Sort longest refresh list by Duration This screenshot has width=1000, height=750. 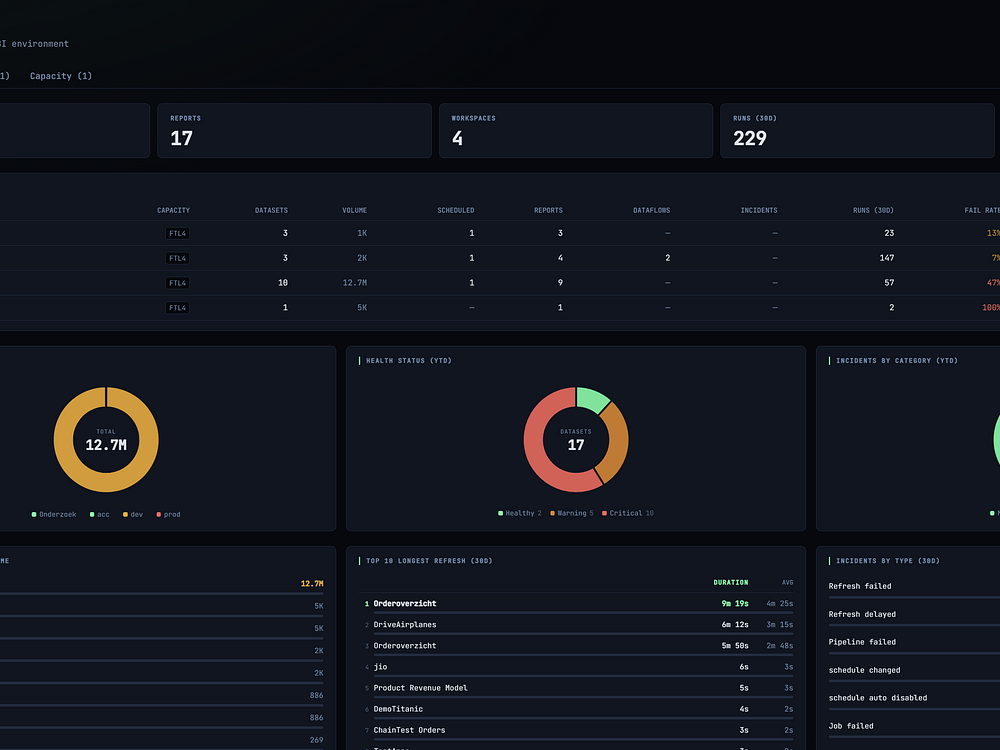(730, 583)
